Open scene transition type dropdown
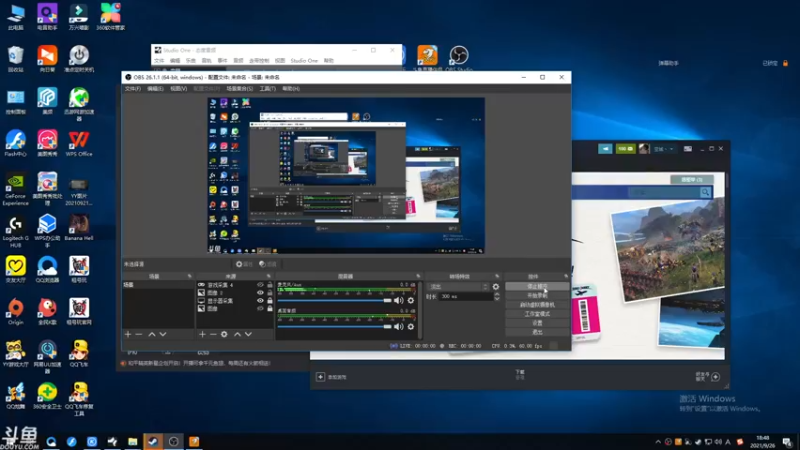 tap(458, 287)
